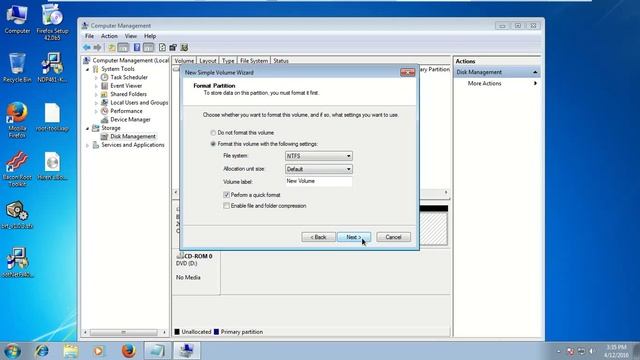This screenshot has width=640, height=360.
Task: Select Shared Folders in the console tree
Action: click(x=128, y=94)
